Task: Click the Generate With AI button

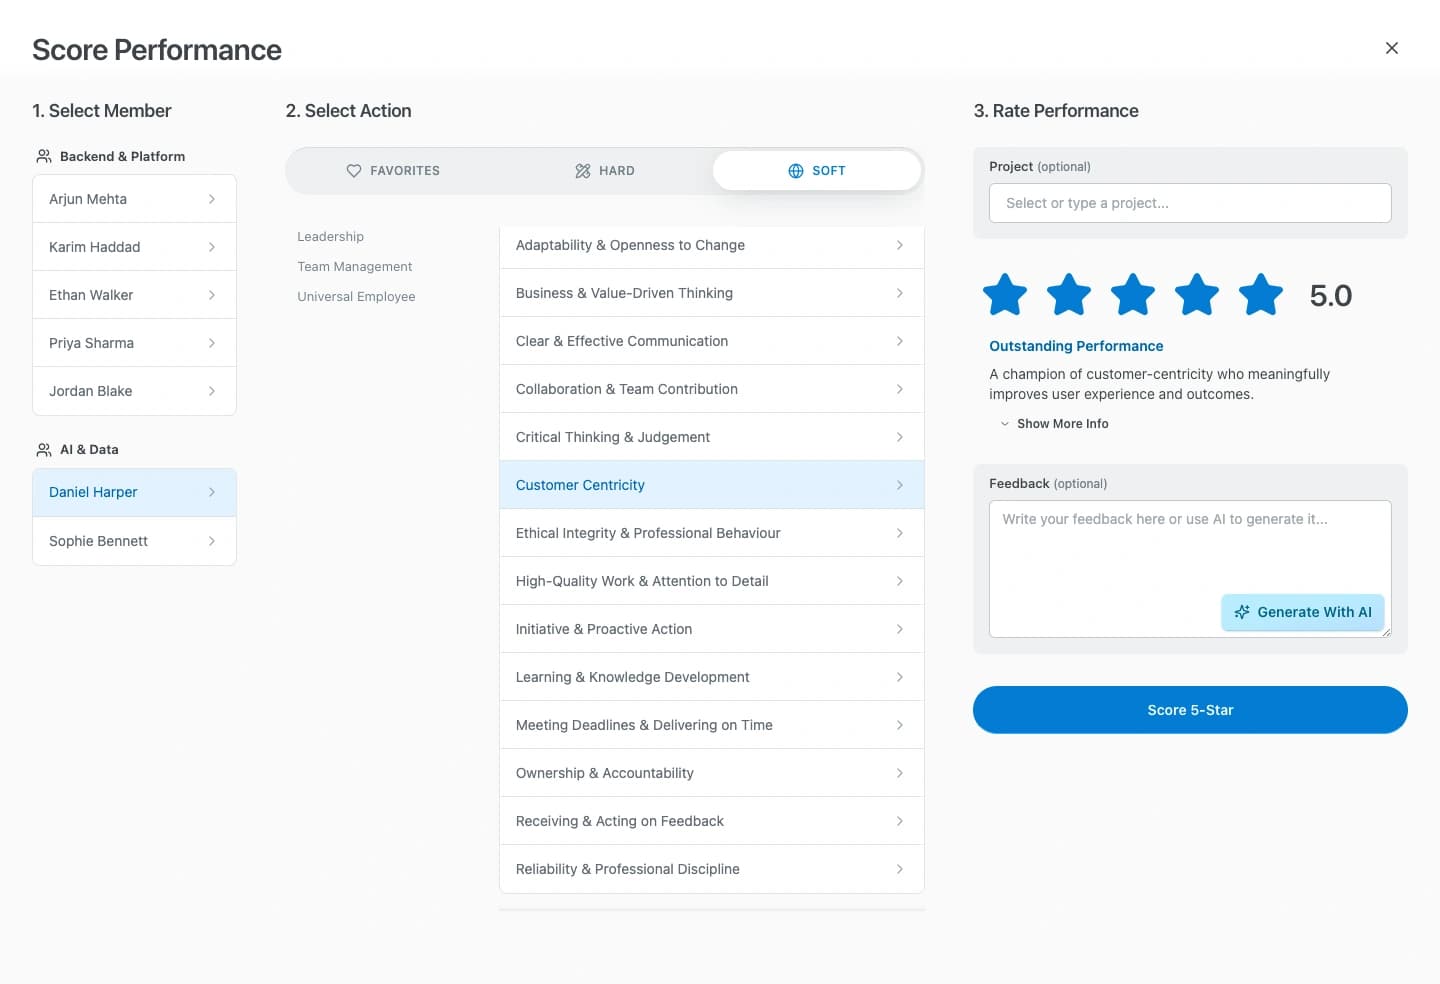Action: pyautogui.click(x=1303, y=611)
